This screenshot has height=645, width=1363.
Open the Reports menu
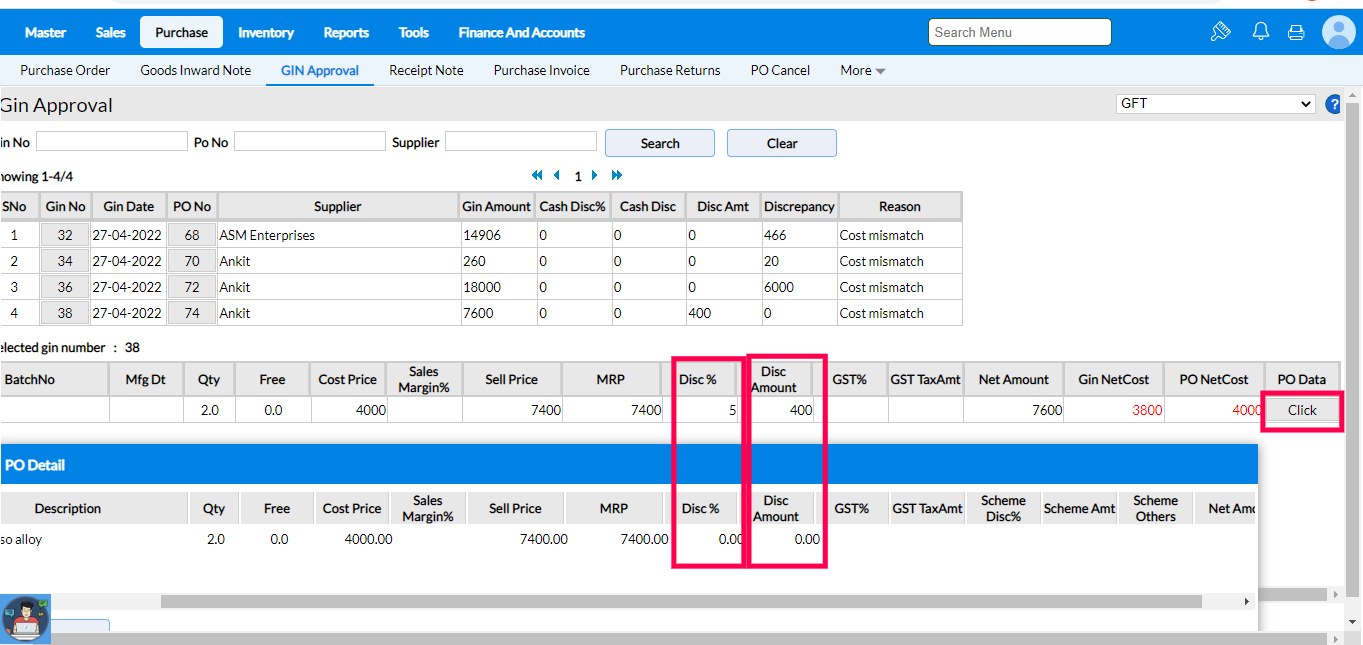346,32
